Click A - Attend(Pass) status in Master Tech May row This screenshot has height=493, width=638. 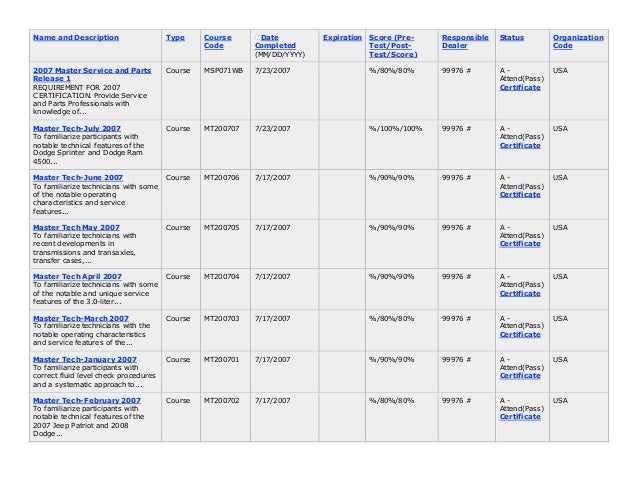(522, 231)
